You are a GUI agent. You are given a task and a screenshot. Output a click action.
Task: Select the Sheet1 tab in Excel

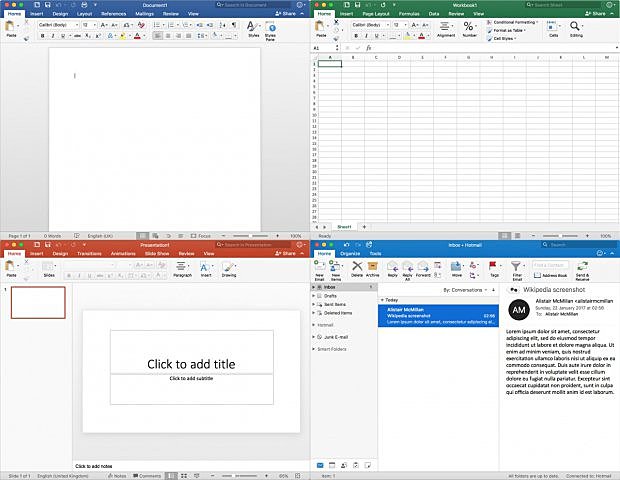344,227
